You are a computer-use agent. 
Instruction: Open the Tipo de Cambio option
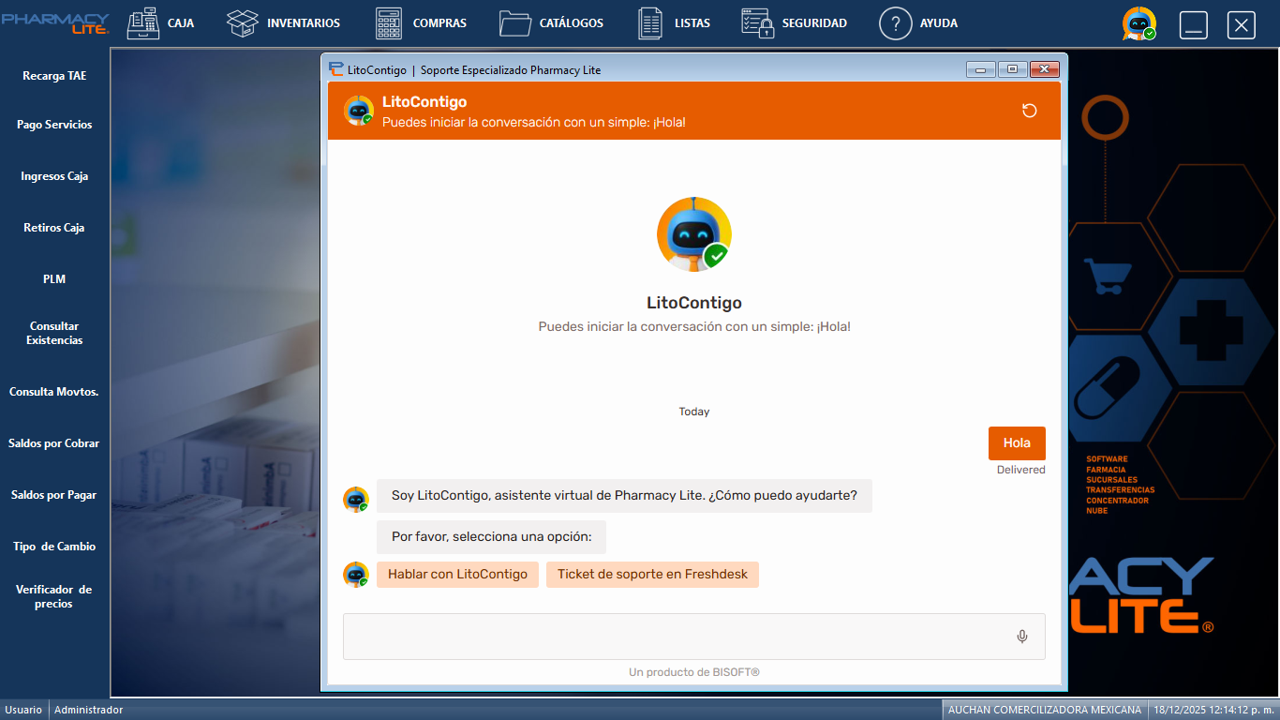point(54,546)
